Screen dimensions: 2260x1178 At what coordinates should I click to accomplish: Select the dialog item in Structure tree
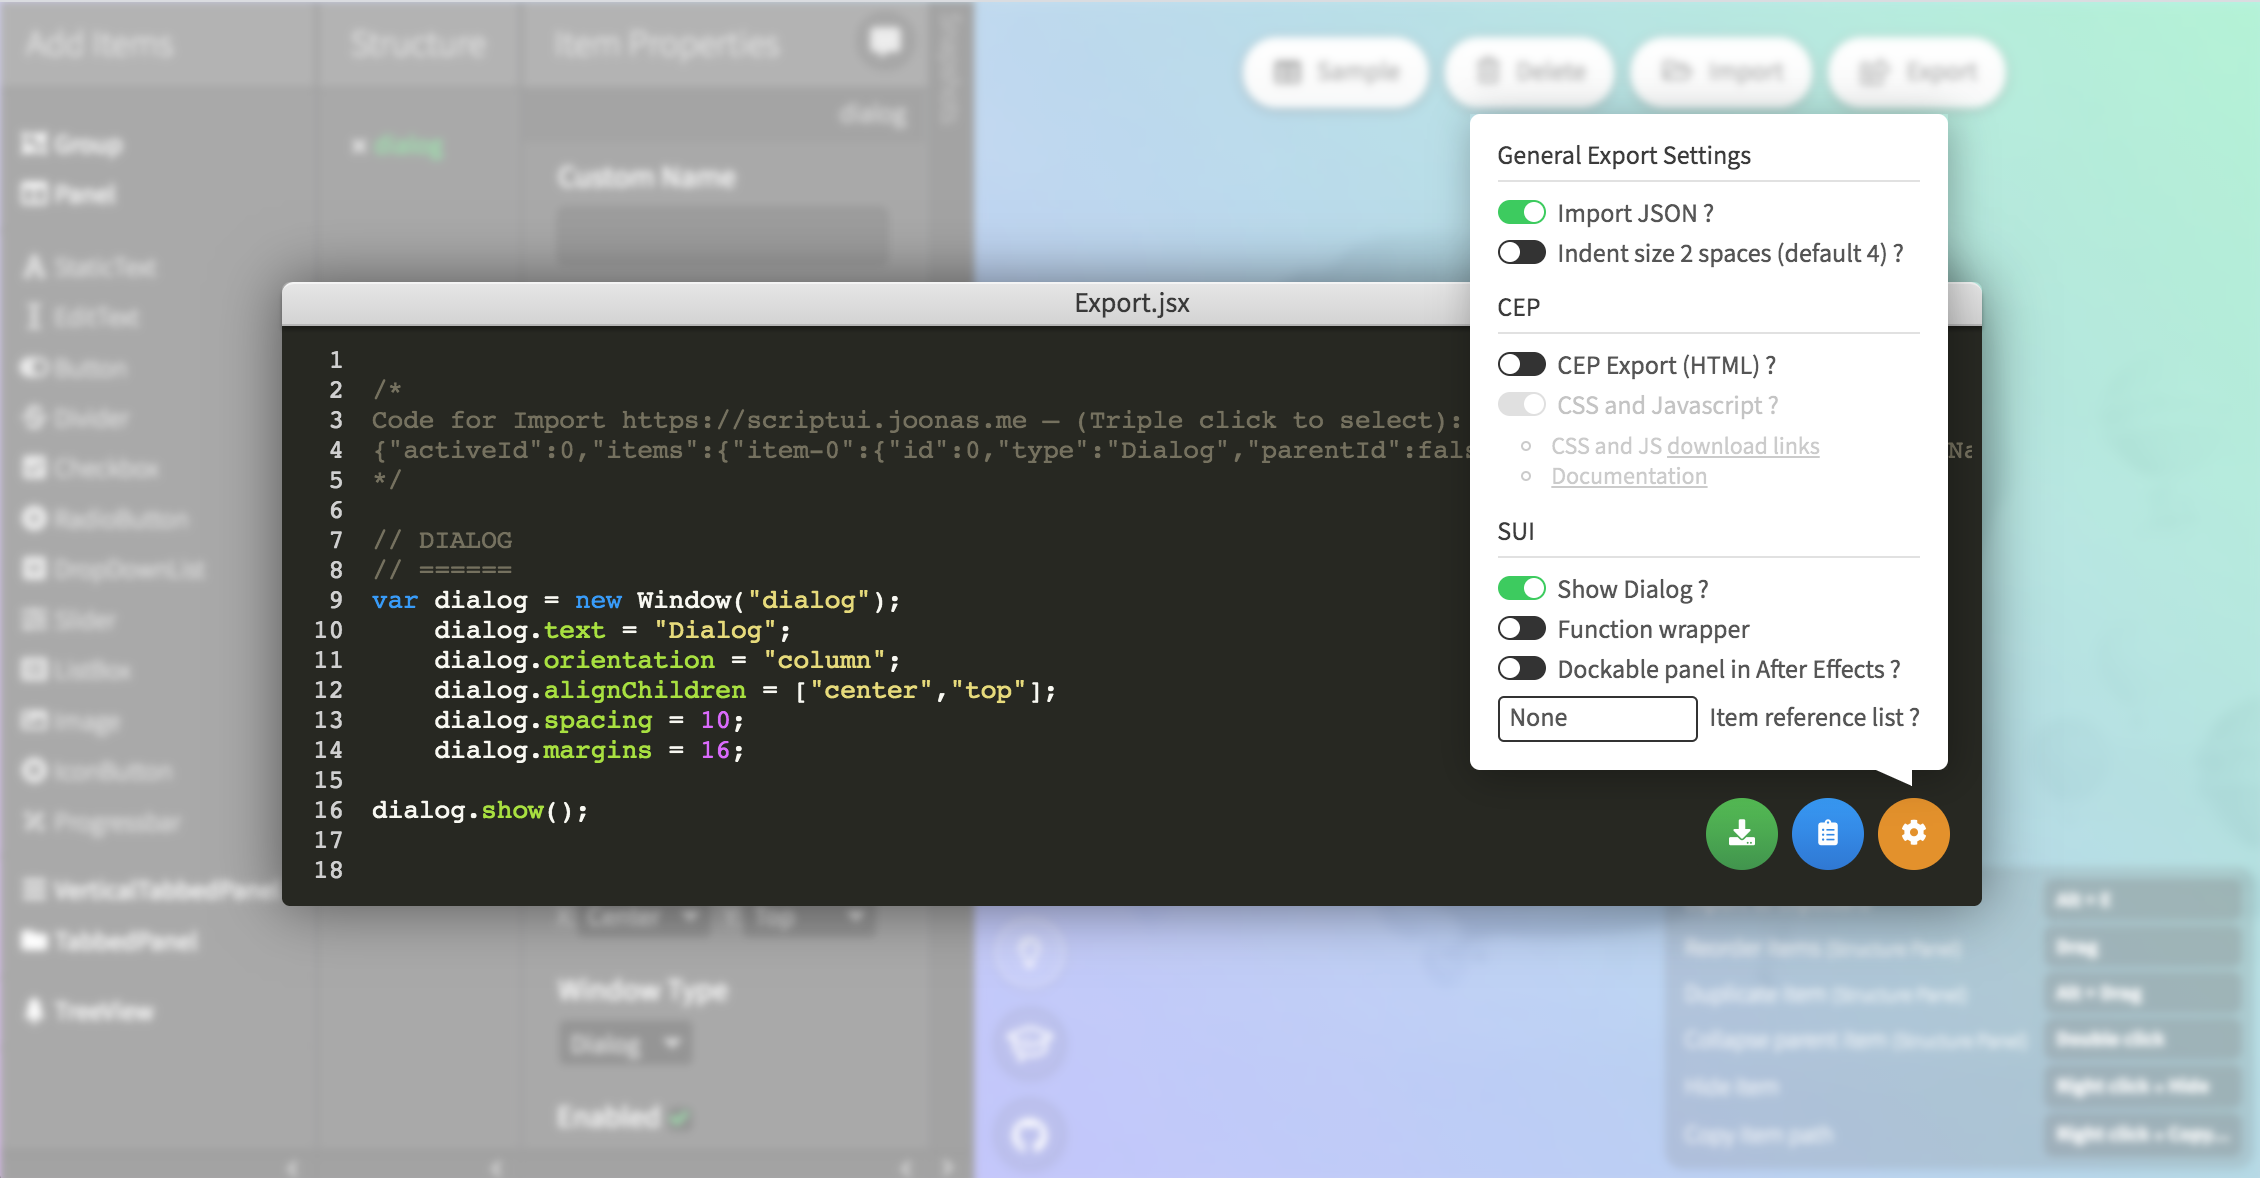click(408, 147)
